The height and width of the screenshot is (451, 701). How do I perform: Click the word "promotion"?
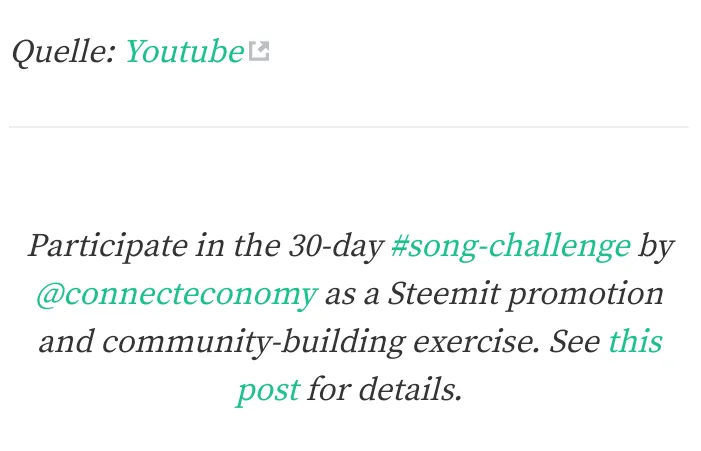585,295
